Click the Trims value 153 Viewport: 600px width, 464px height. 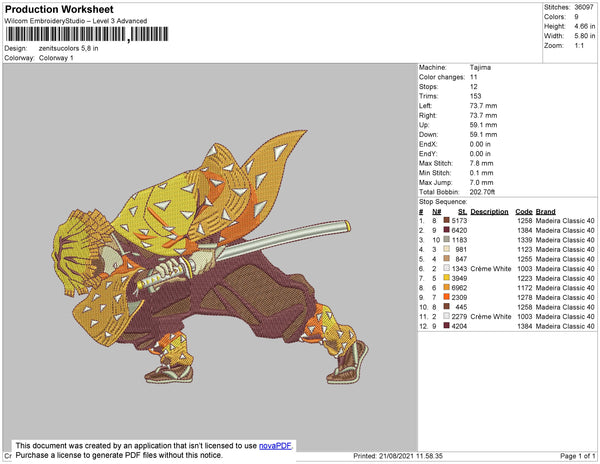476,96
